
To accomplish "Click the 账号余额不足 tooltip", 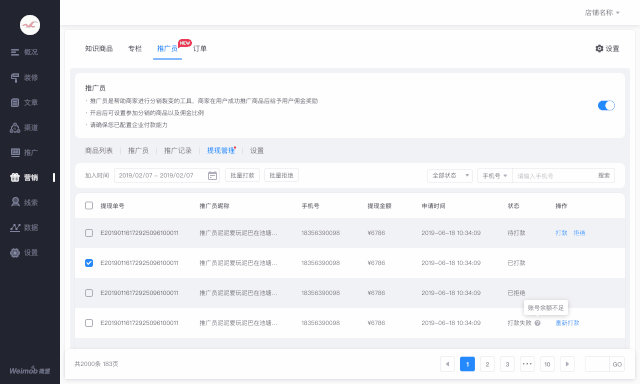I will click(x=546, y=308).
